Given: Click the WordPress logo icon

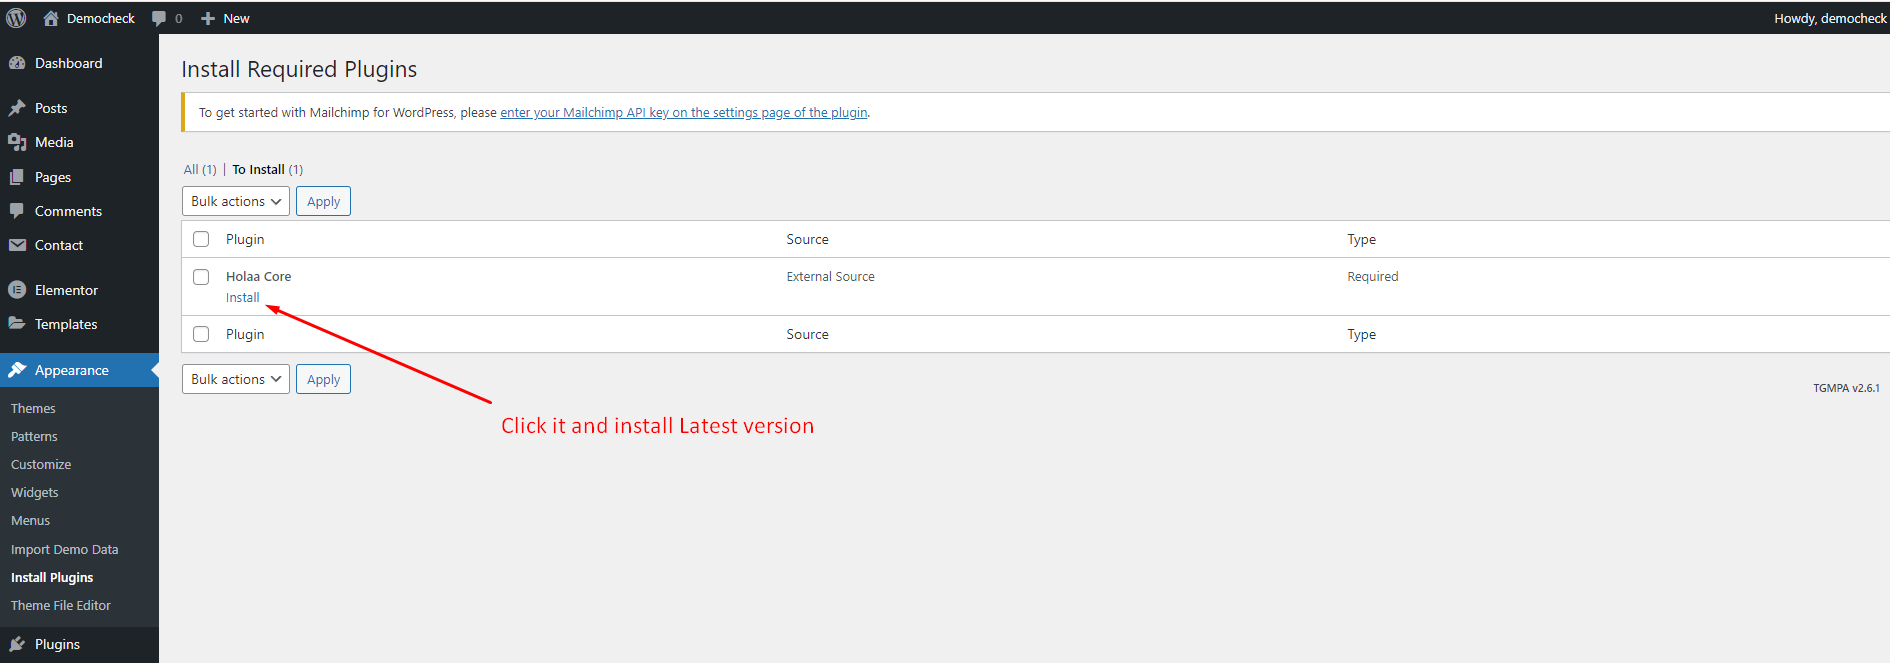Looking at the screenshot, I should point(16,18).
